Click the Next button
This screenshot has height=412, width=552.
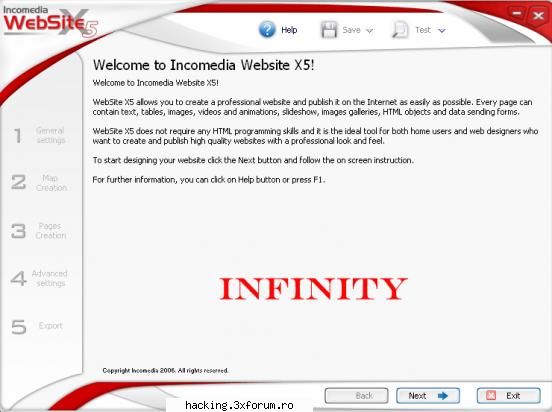(428, 396)
